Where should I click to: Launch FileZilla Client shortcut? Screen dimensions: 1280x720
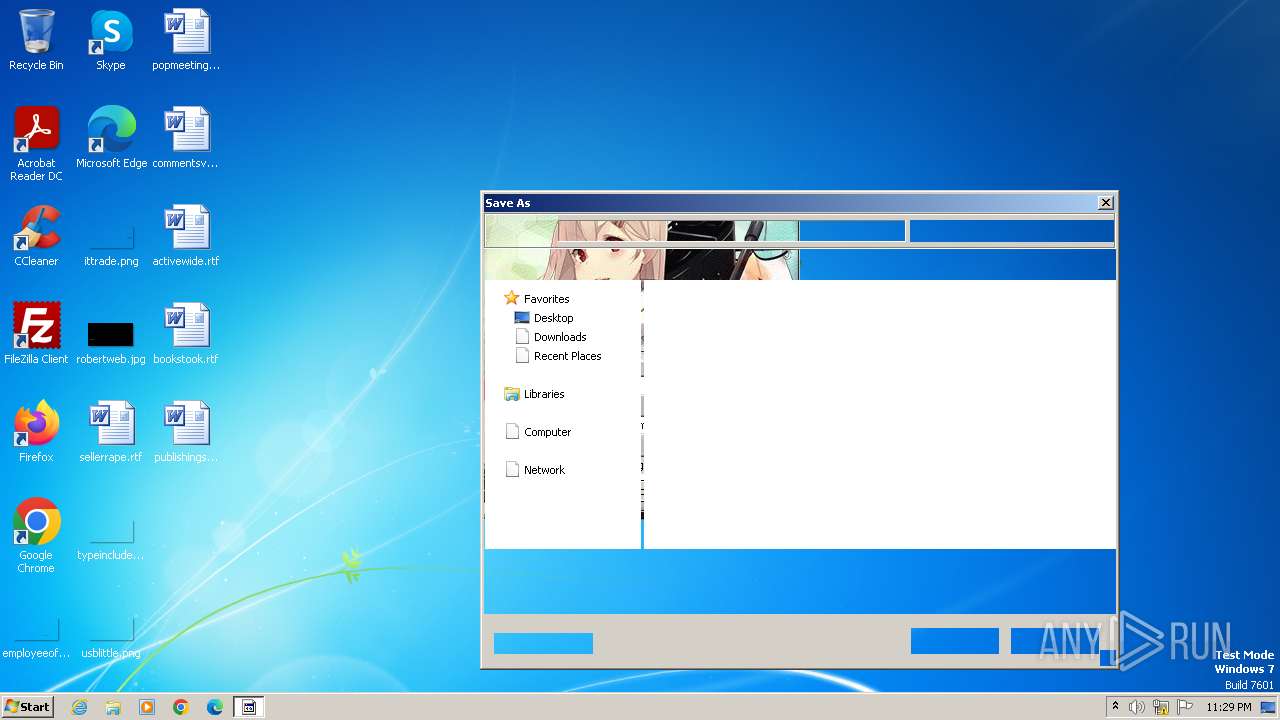pyautogui.click(x=36, y=334)
